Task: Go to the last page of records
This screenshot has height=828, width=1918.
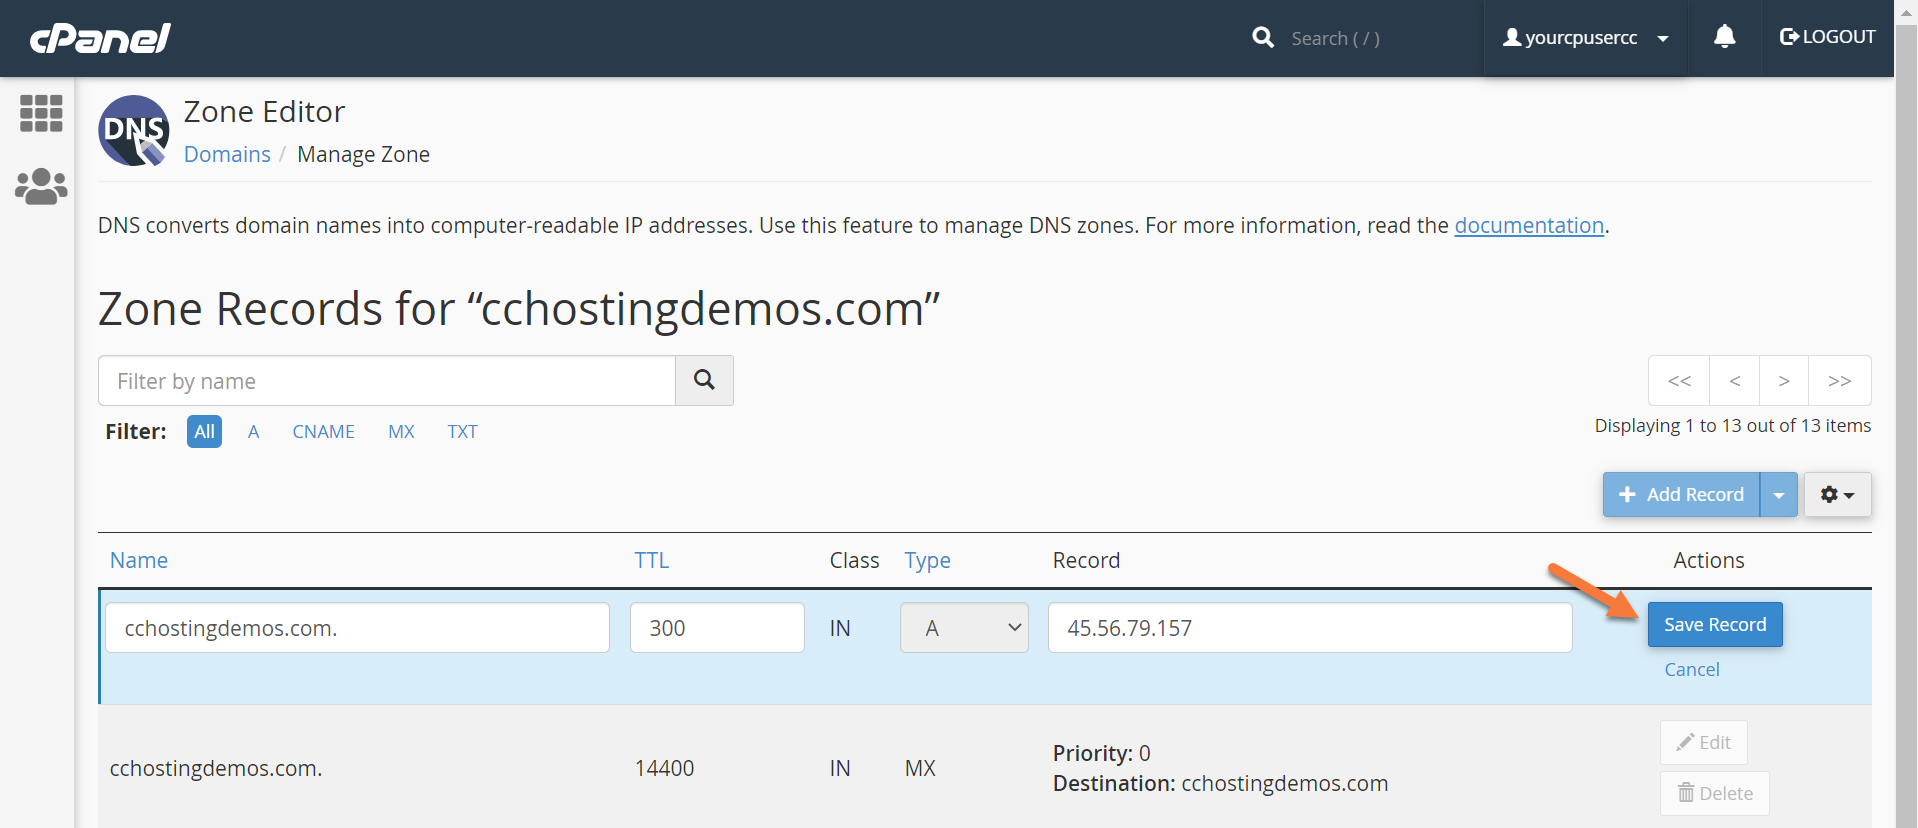Action: tap(1839, 381)
